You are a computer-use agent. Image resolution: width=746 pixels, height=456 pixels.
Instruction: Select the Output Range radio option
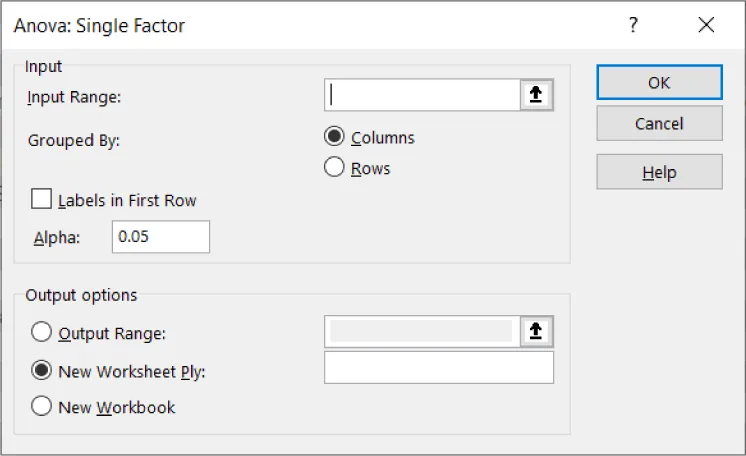(x=42, y=333)
